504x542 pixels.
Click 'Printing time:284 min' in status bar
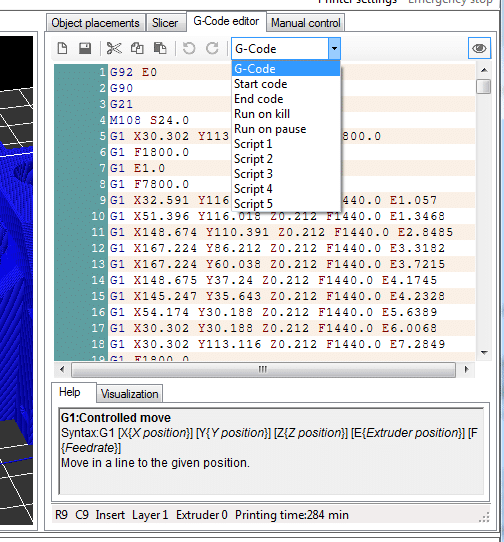pyautogui.click(x=292, y=515)
